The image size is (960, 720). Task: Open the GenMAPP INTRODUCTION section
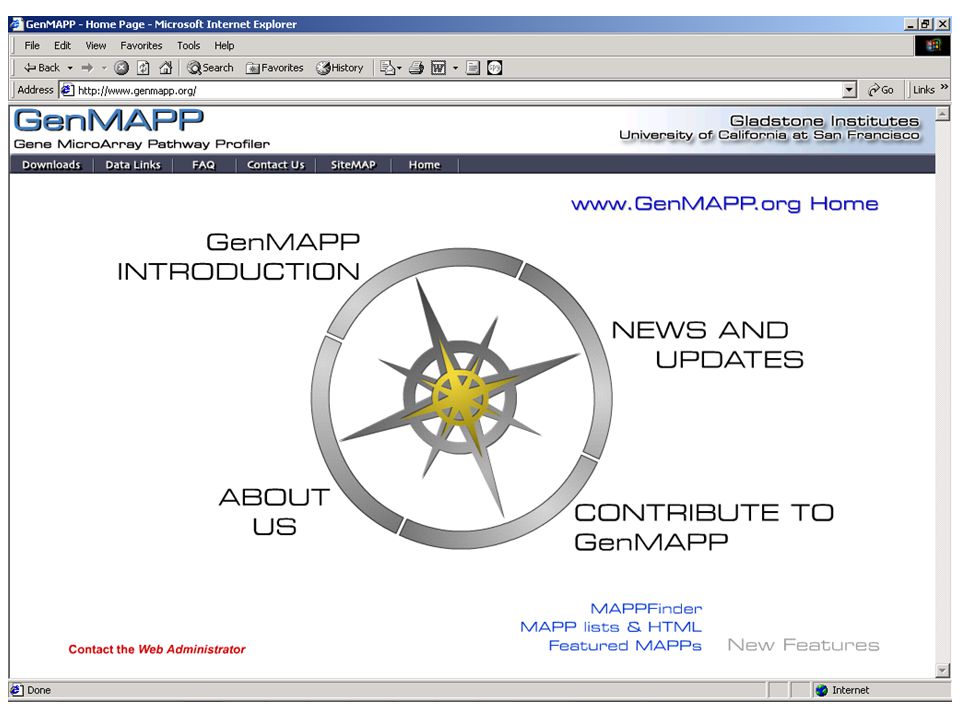tap(239, 257)
